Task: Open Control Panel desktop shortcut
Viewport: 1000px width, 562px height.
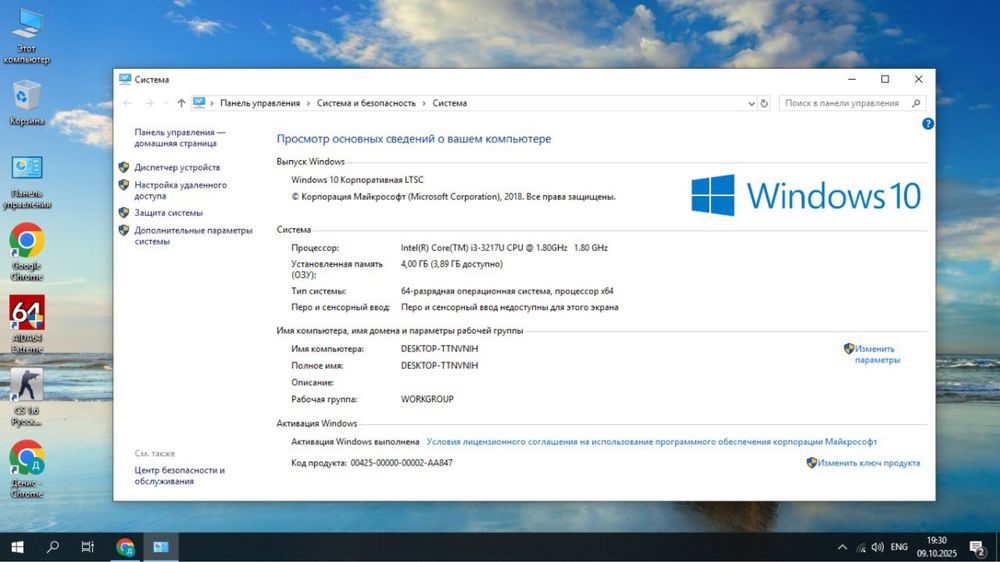Action: pyautogui.click(x=27, y=182)
